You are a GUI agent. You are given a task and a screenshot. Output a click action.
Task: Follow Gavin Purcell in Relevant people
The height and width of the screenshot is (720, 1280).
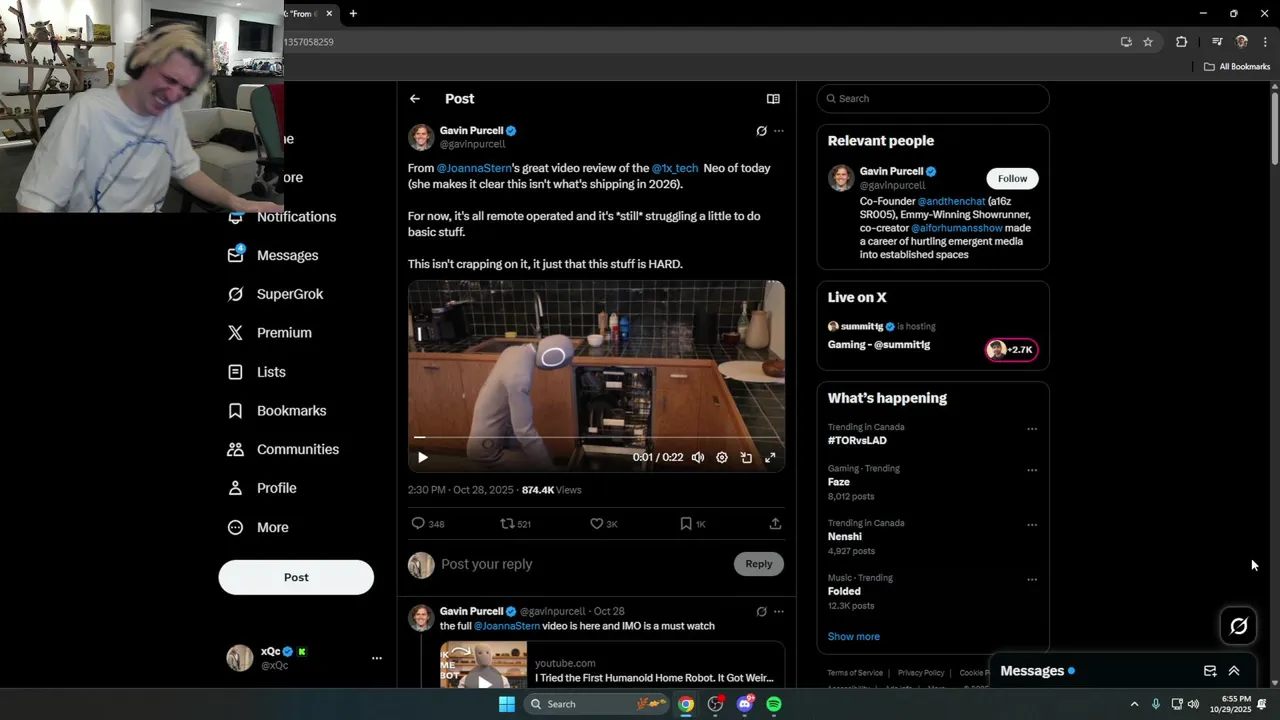click(1012, 178)
